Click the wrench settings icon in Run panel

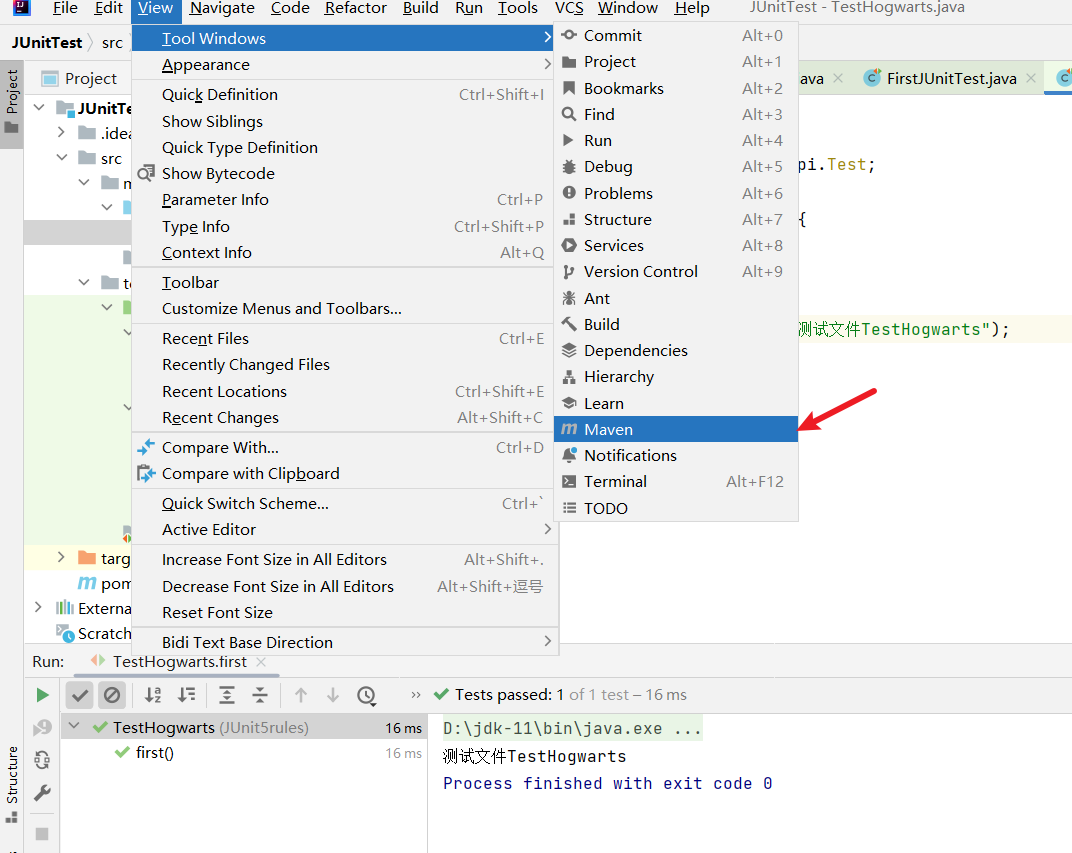coord(42,793)
